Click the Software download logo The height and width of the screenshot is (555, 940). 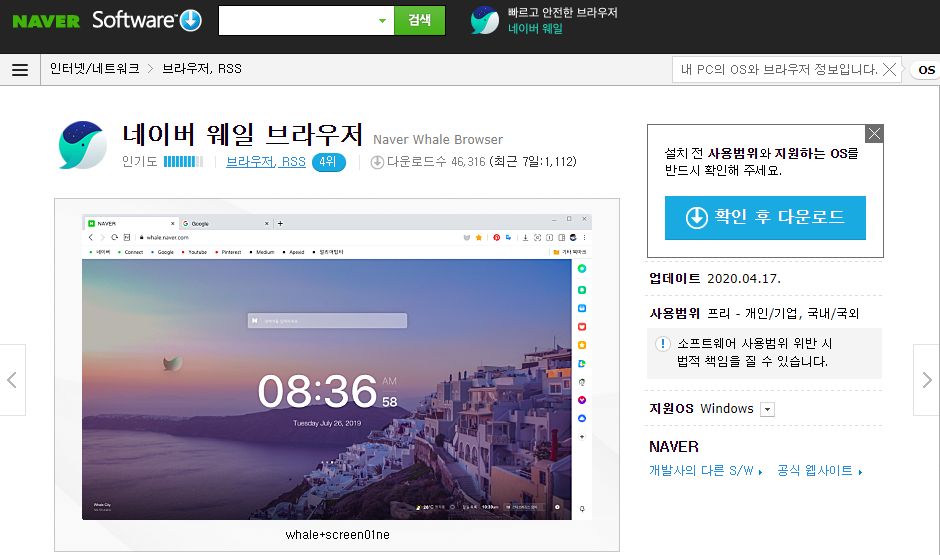[147, 20]
